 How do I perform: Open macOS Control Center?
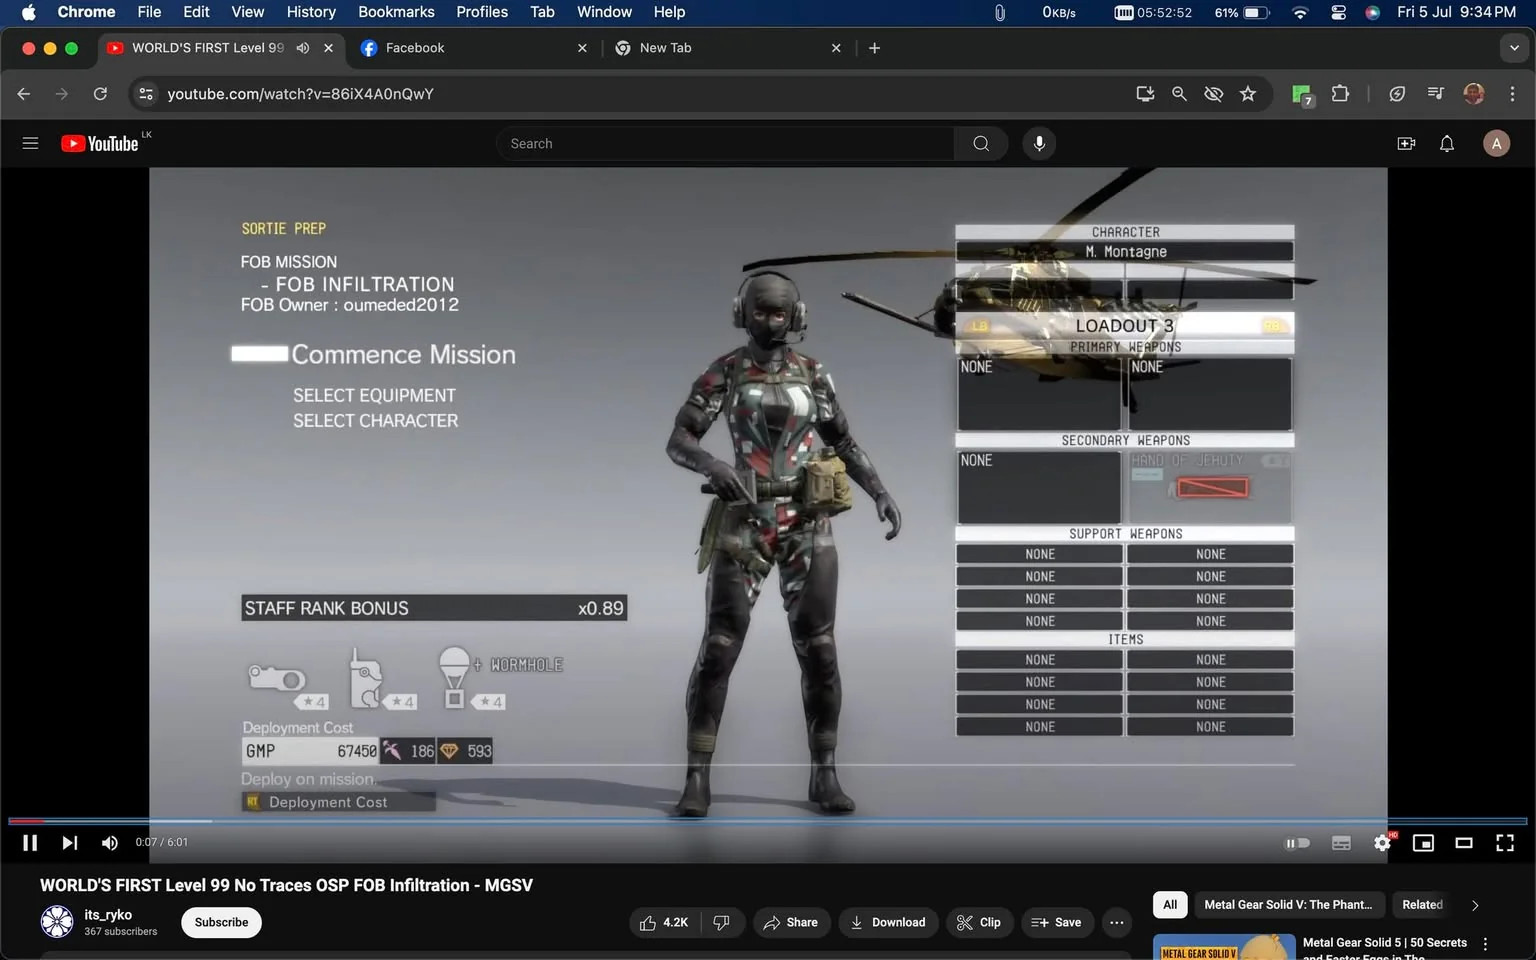tap(1338, 12)
